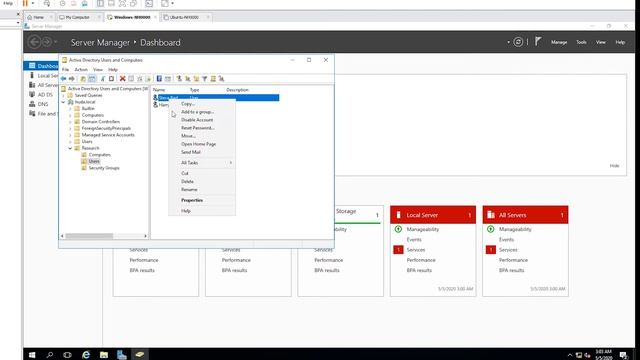Open the All Tasks submenu arrow

[x=231, y=163]
